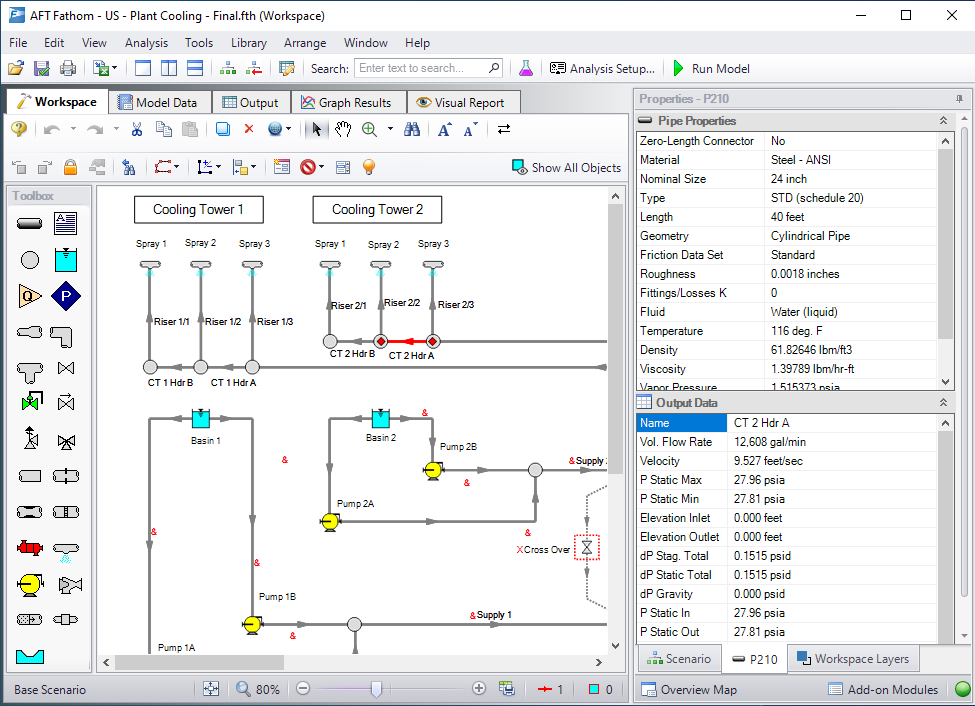The image size is (975, 706).
Task: Collapse the Pipe Properties section
Action: point(943,121)
